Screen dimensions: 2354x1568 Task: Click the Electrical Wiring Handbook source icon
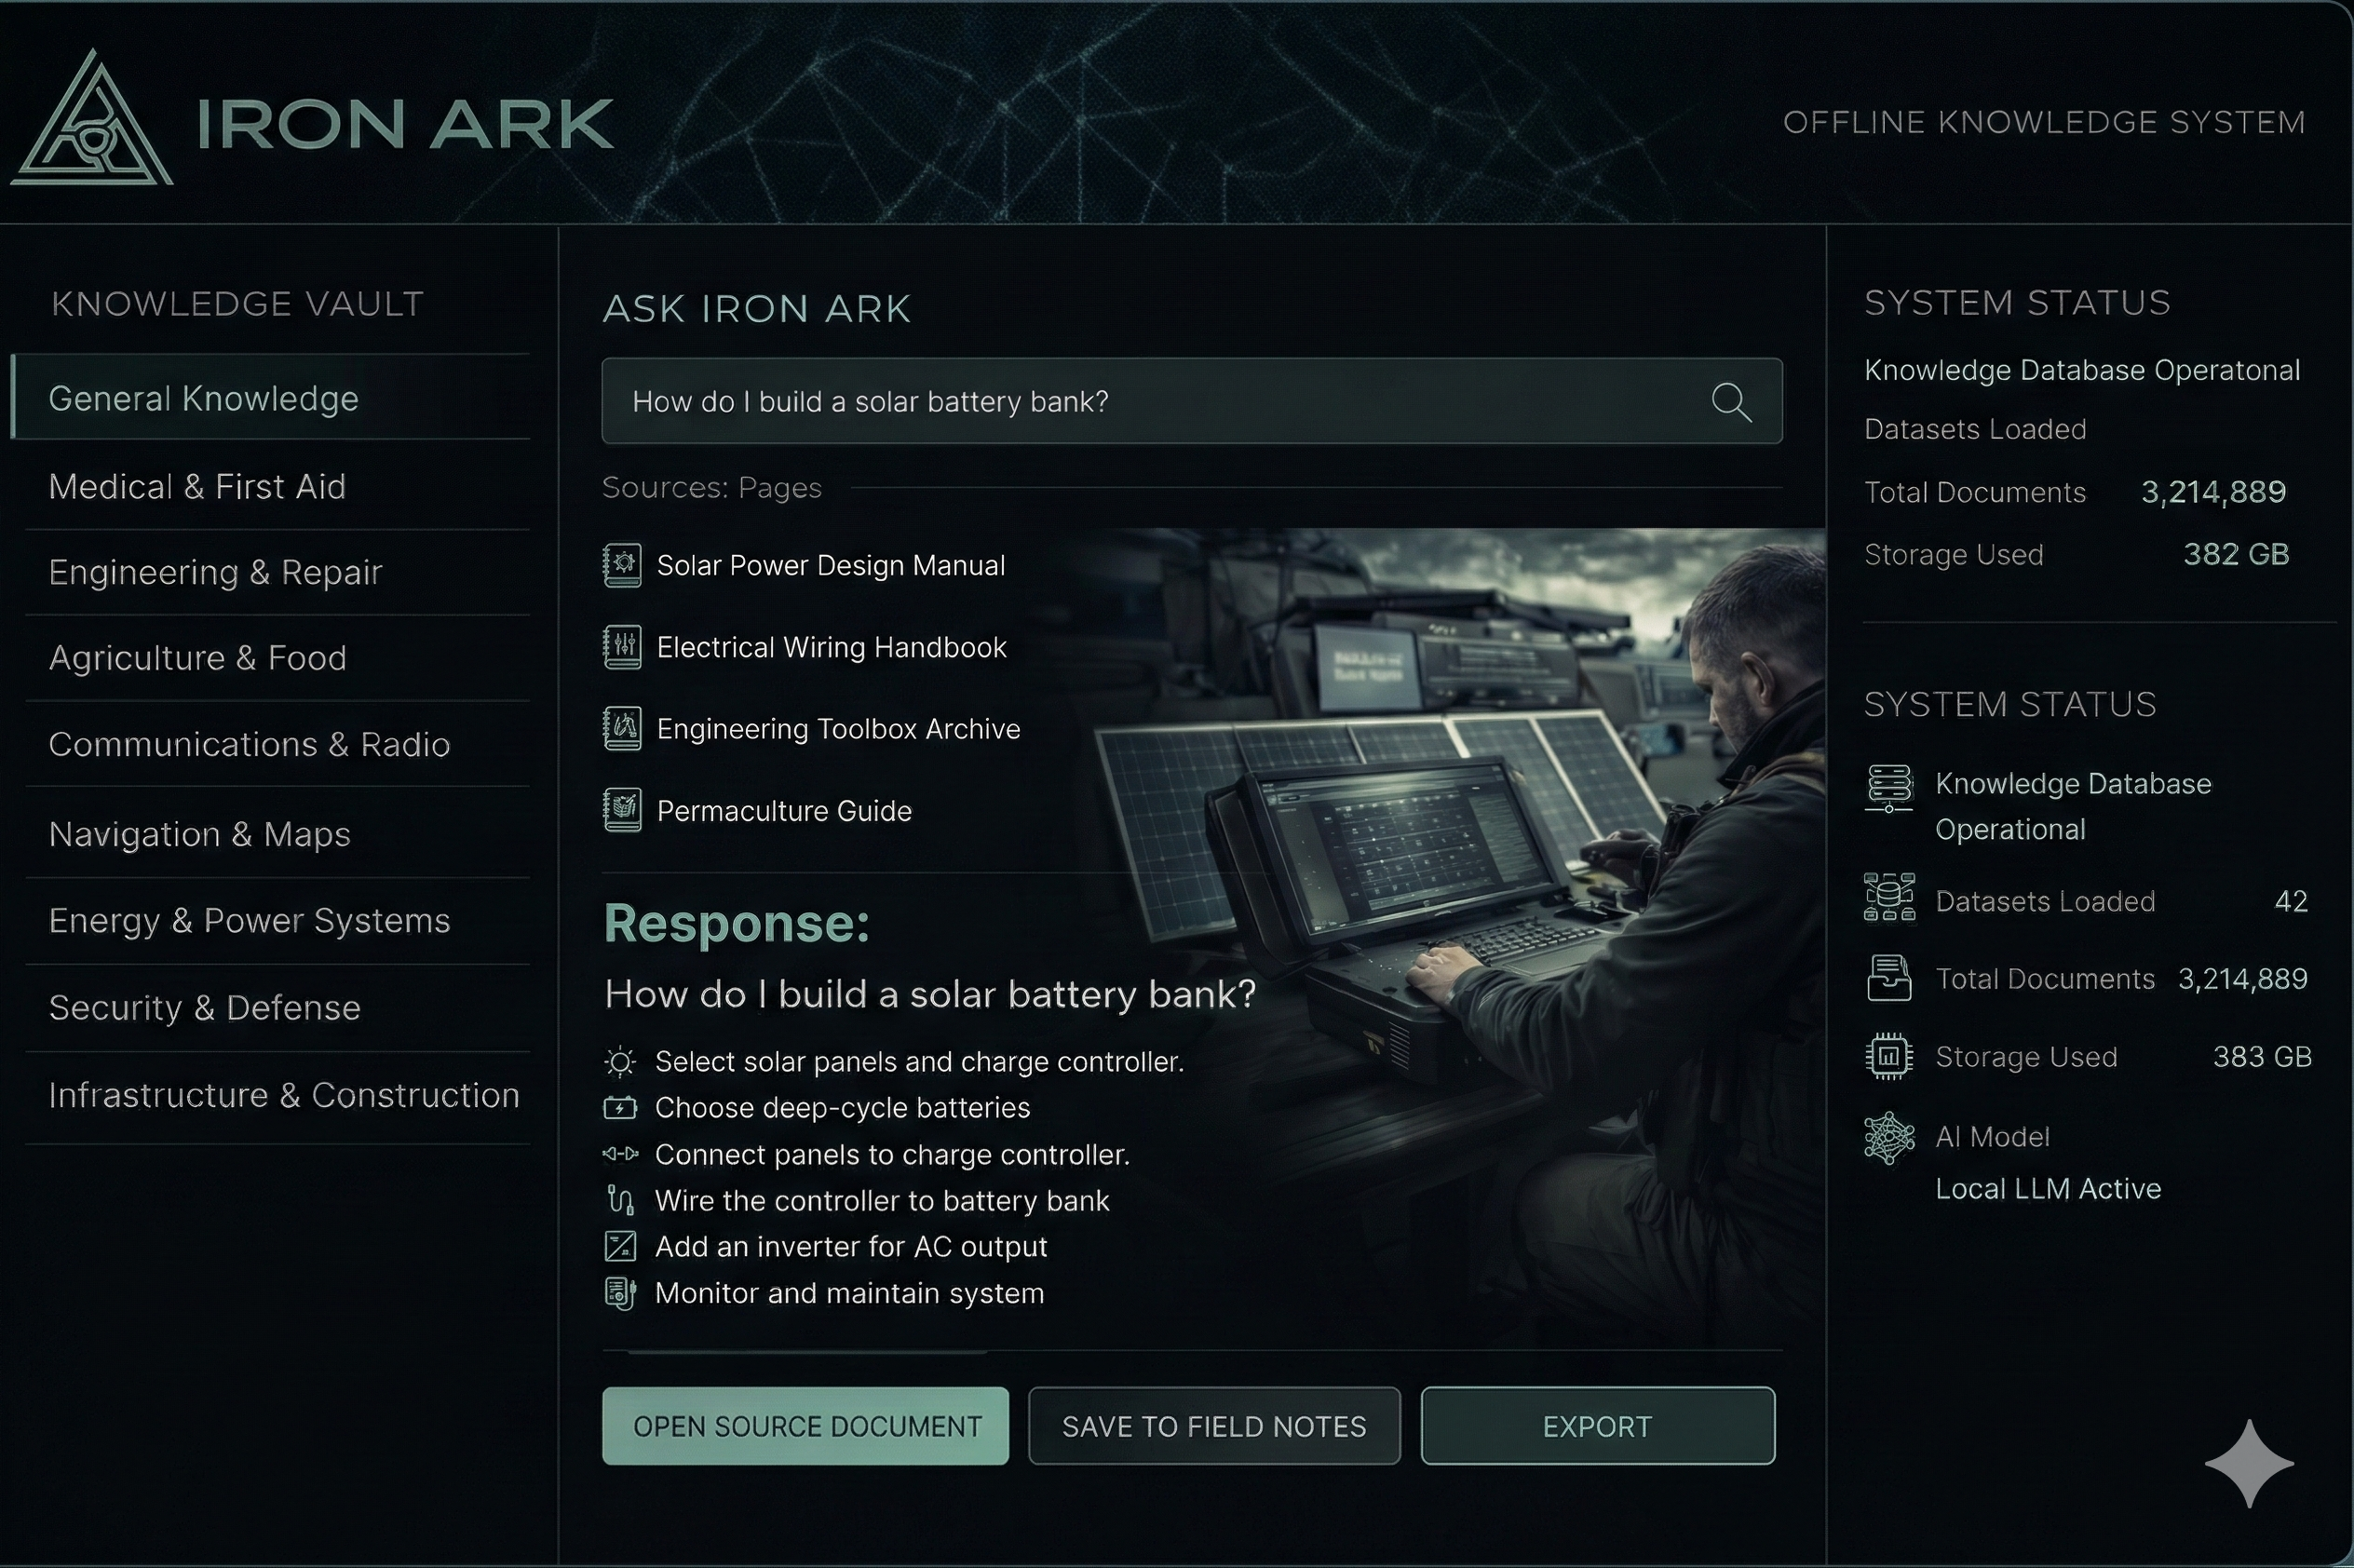click(x=622, y=648)
